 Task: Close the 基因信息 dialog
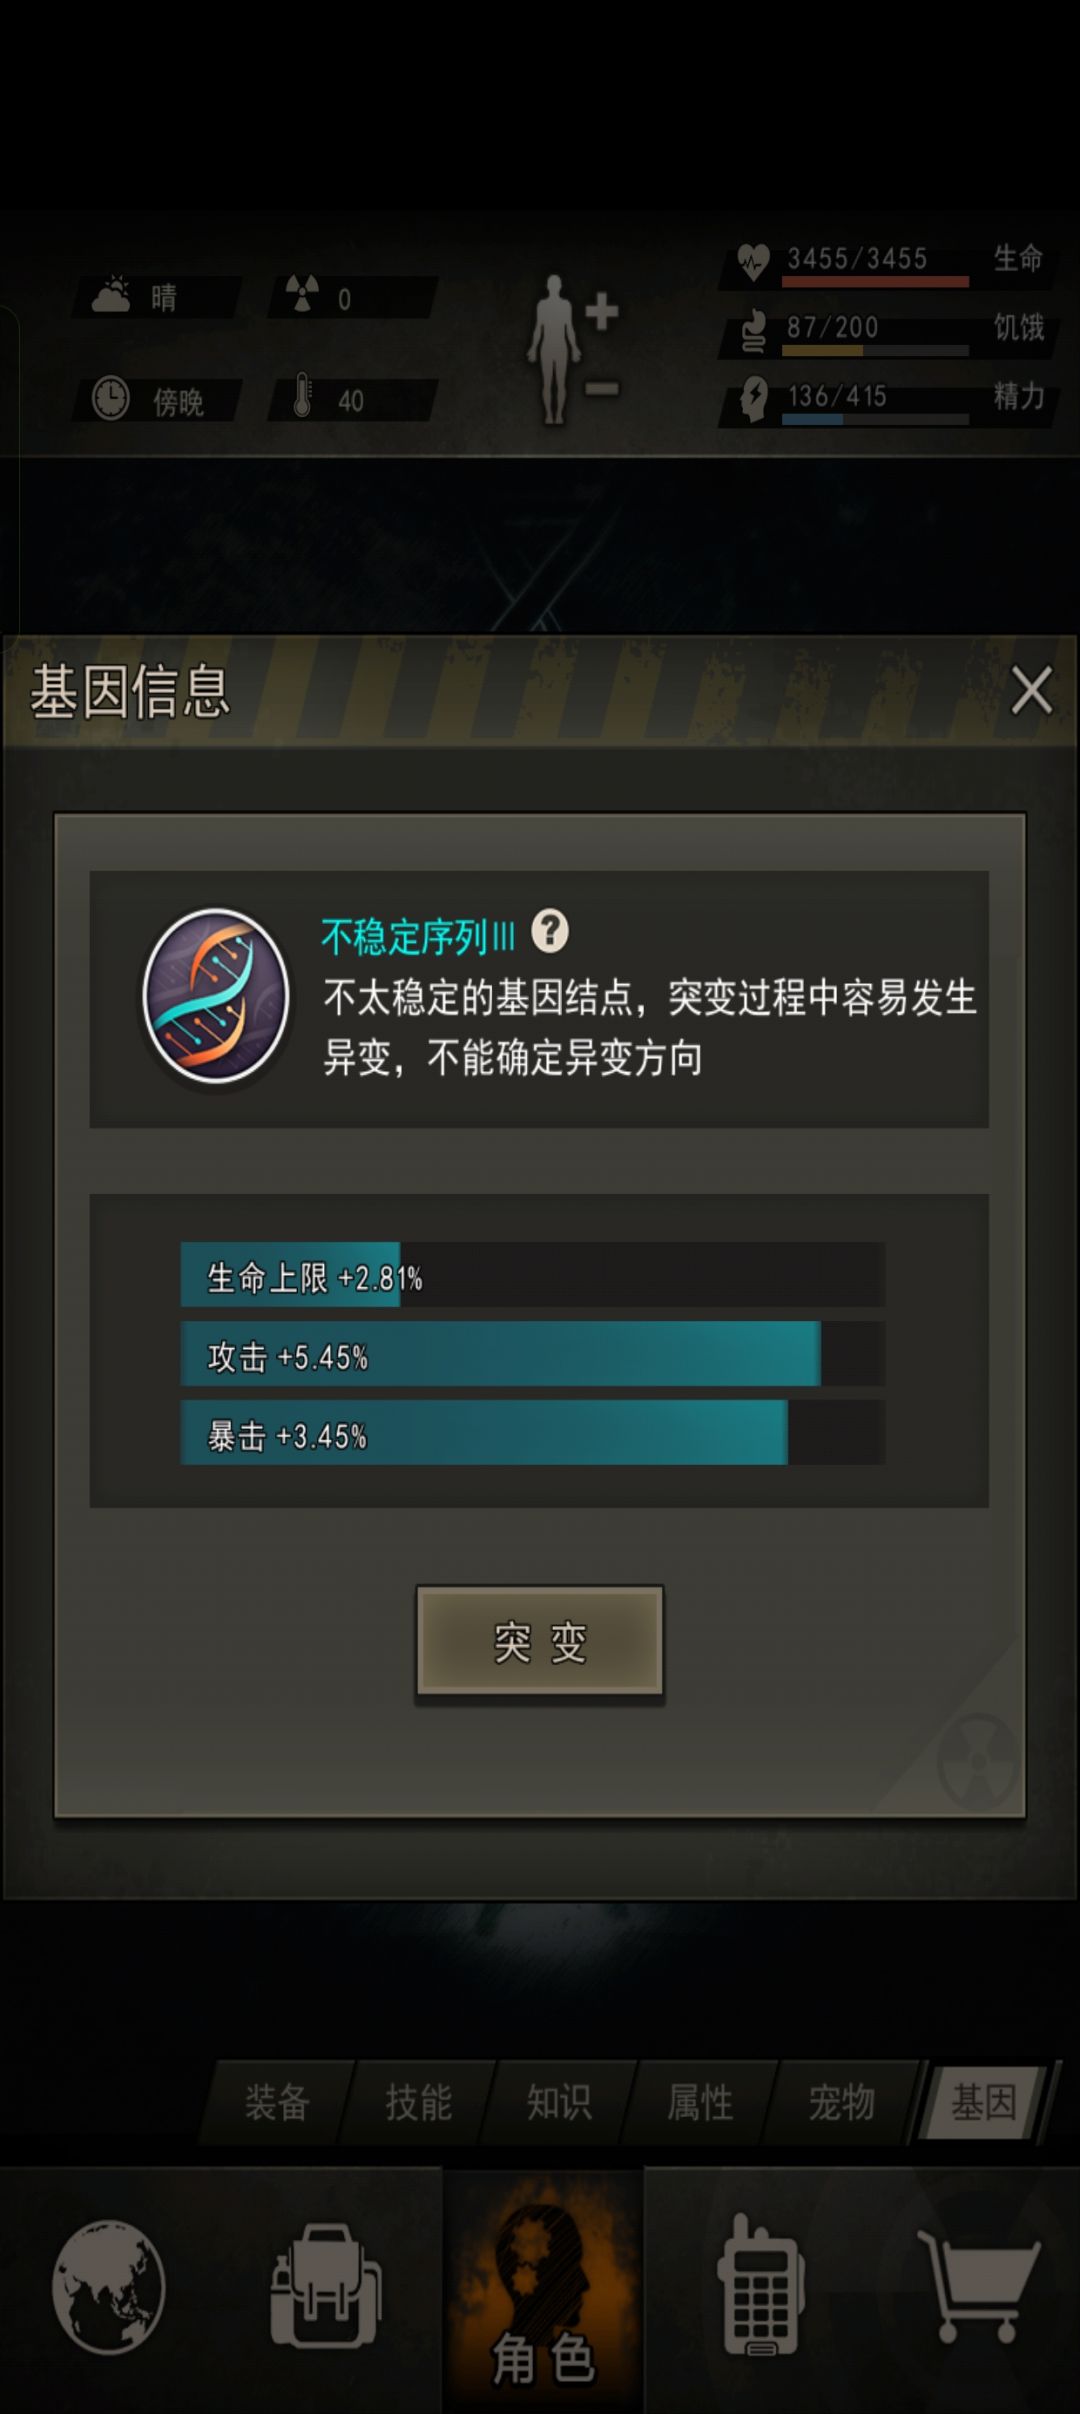click(1031, 691)
